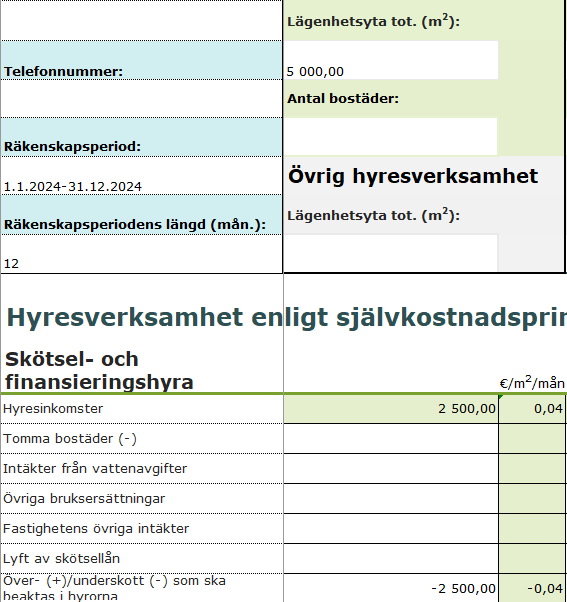
Task: Select Räkenskapsperiodens längd (mån.) label
Action: 141,215
